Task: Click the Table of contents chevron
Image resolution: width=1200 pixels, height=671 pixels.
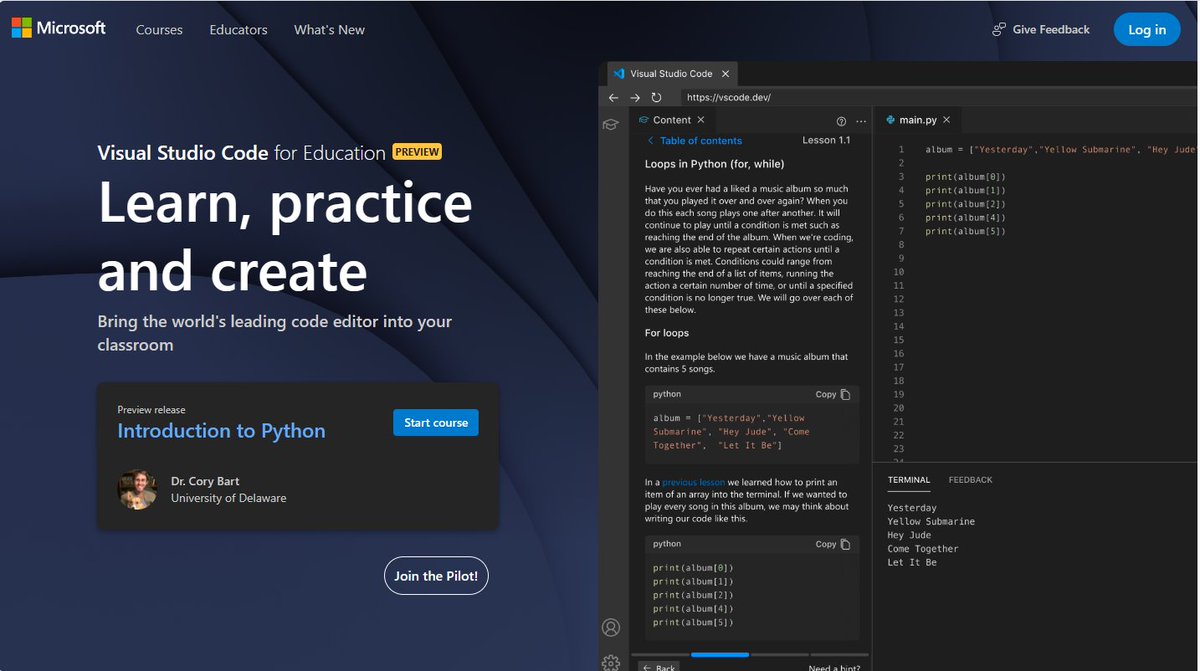Action: 650,141
